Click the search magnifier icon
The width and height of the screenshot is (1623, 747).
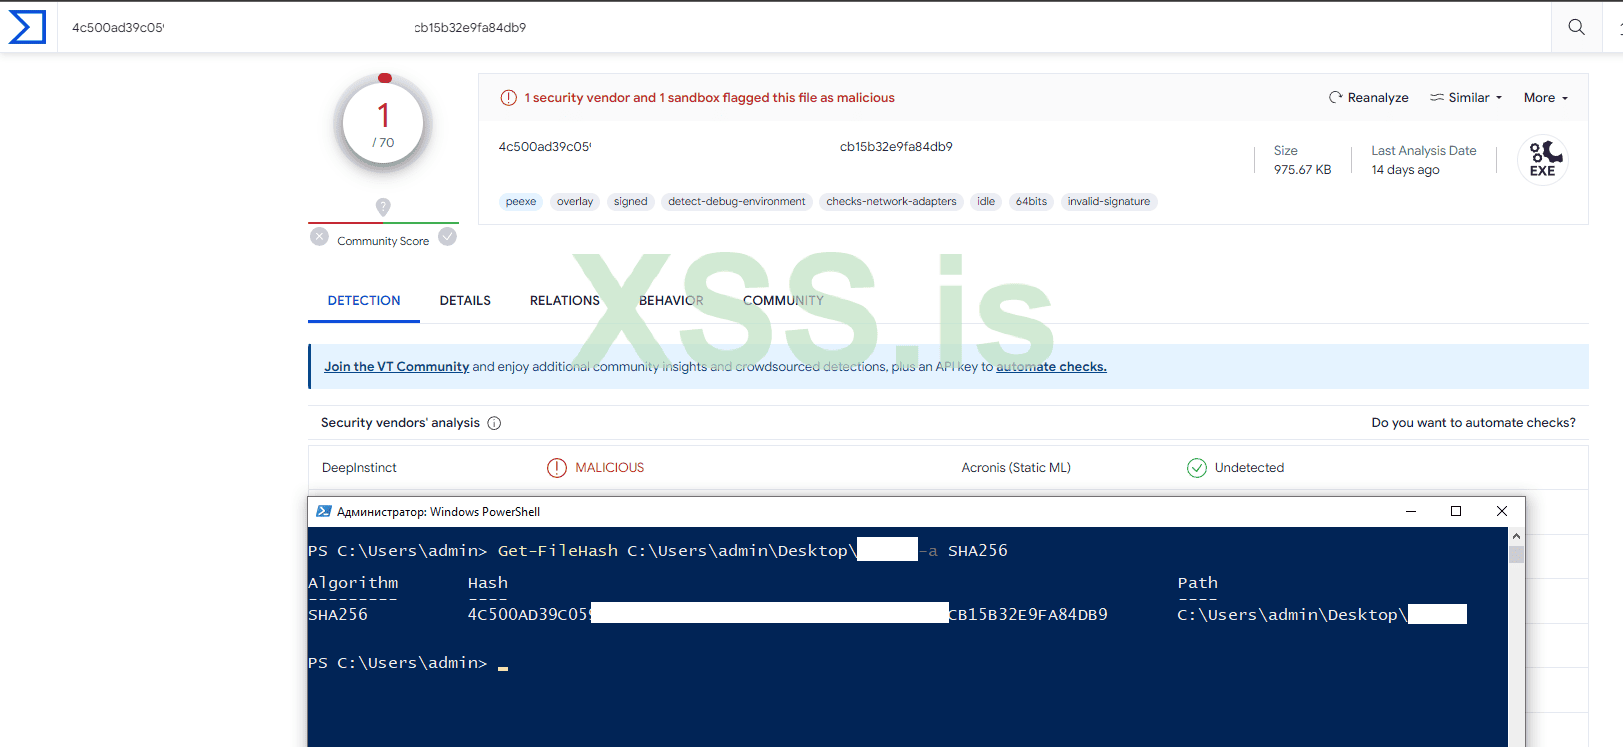tap(1576, 27)
